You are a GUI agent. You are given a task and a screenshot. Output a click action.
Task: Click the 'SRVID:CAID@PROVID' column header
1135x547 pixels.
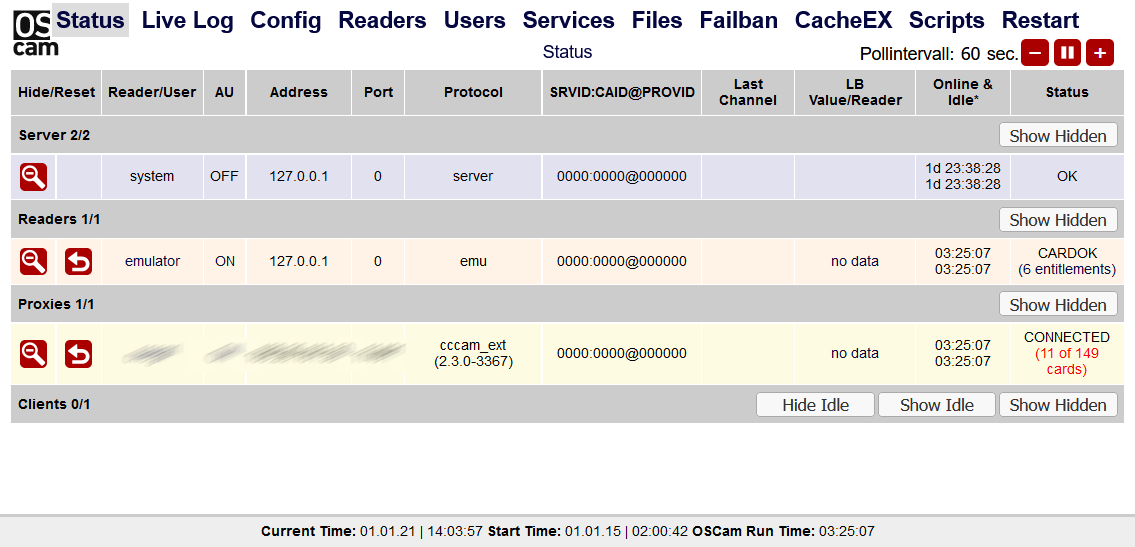(x=622, y=93)
